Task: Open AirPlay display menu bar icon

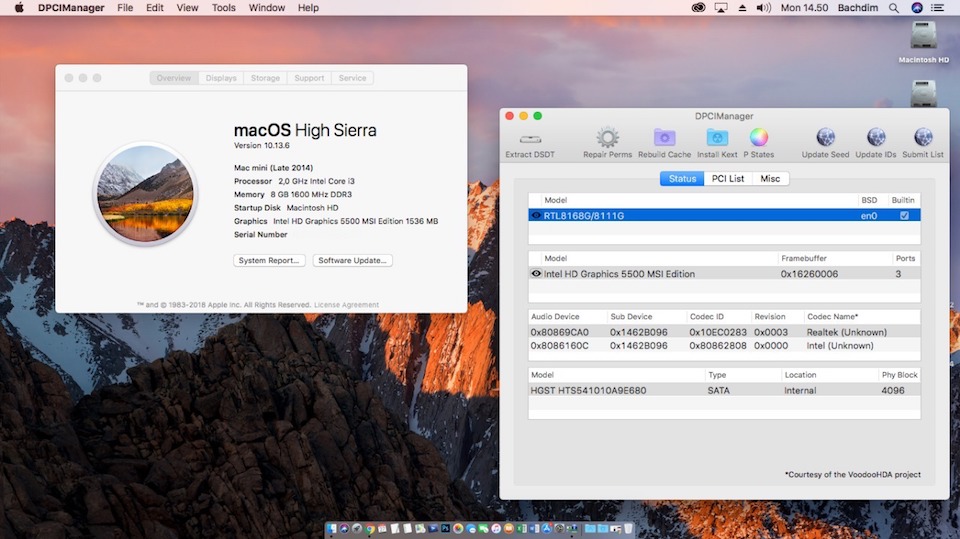Action: pos(721,8)
